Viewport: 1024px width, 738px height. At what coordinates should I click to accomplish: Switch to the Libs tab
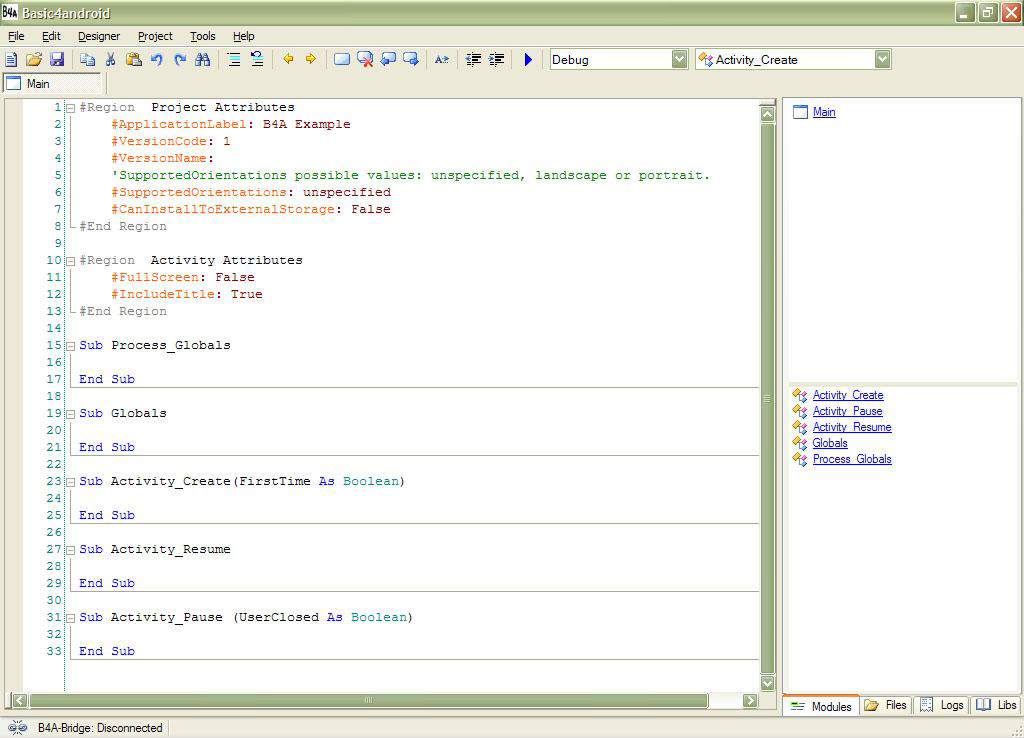pos(996,705)
